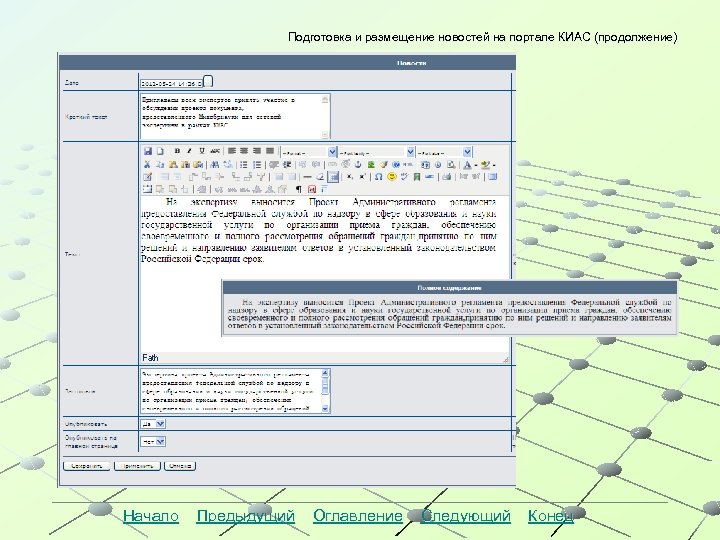Viewport: 720px width, 540px height.
Task: Click the 'Сохранить' button
Action: click(x=86, y=466)
